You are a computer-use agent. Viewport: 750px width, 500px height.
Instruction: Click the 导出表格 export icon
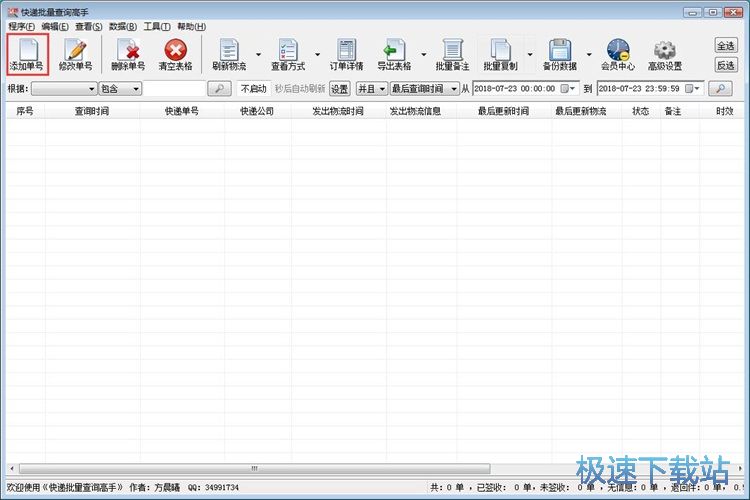[394, 54]
